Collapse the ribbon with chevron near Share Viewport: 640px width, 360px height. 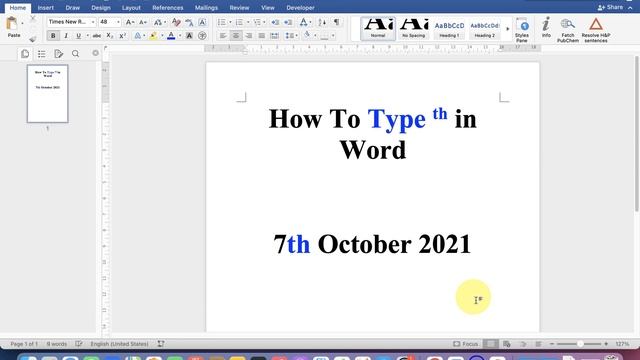[630, 8]
